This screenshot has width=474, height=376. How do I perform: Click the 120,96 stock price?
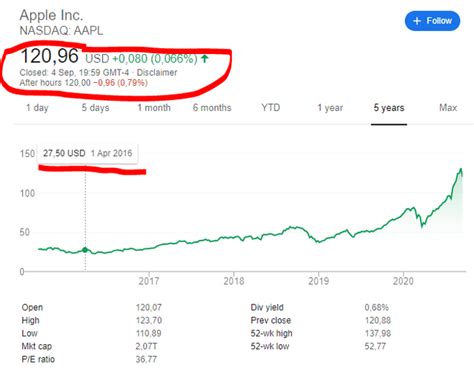click(x=50, y=56)
